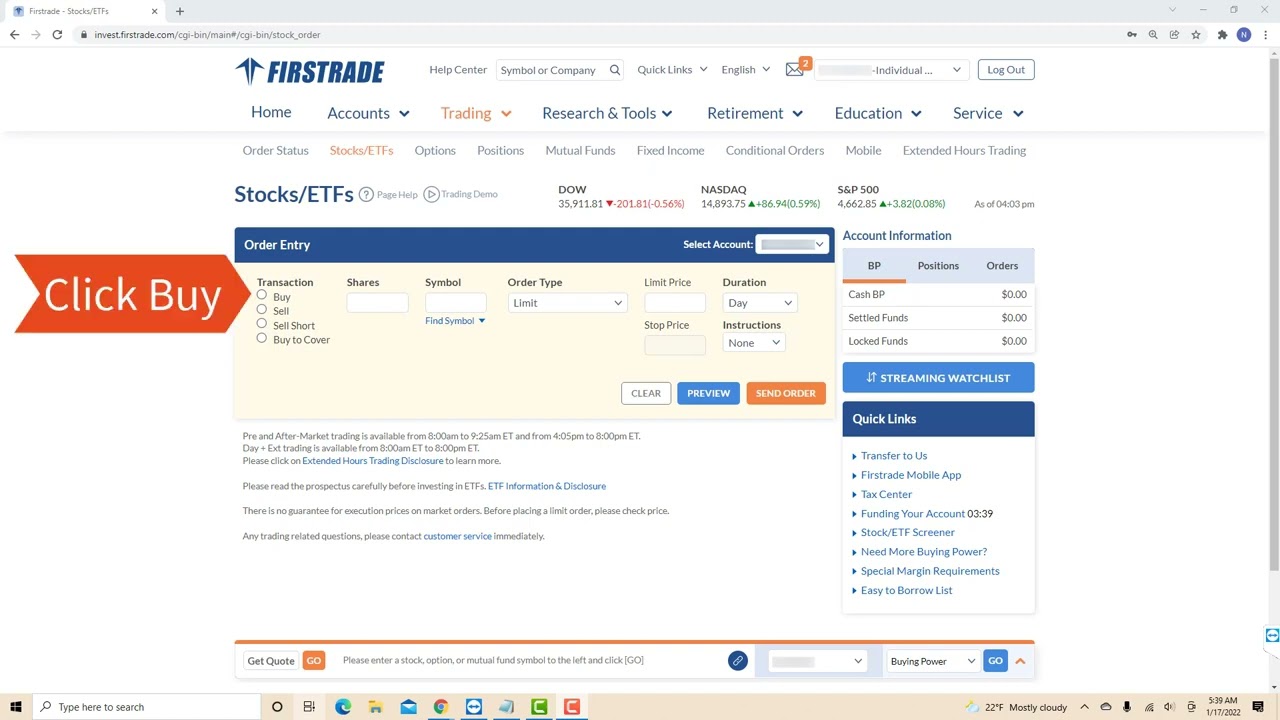Expand the Accounts menu
The width and height of the screenshot is (1280, 720).
pos(368,113)
